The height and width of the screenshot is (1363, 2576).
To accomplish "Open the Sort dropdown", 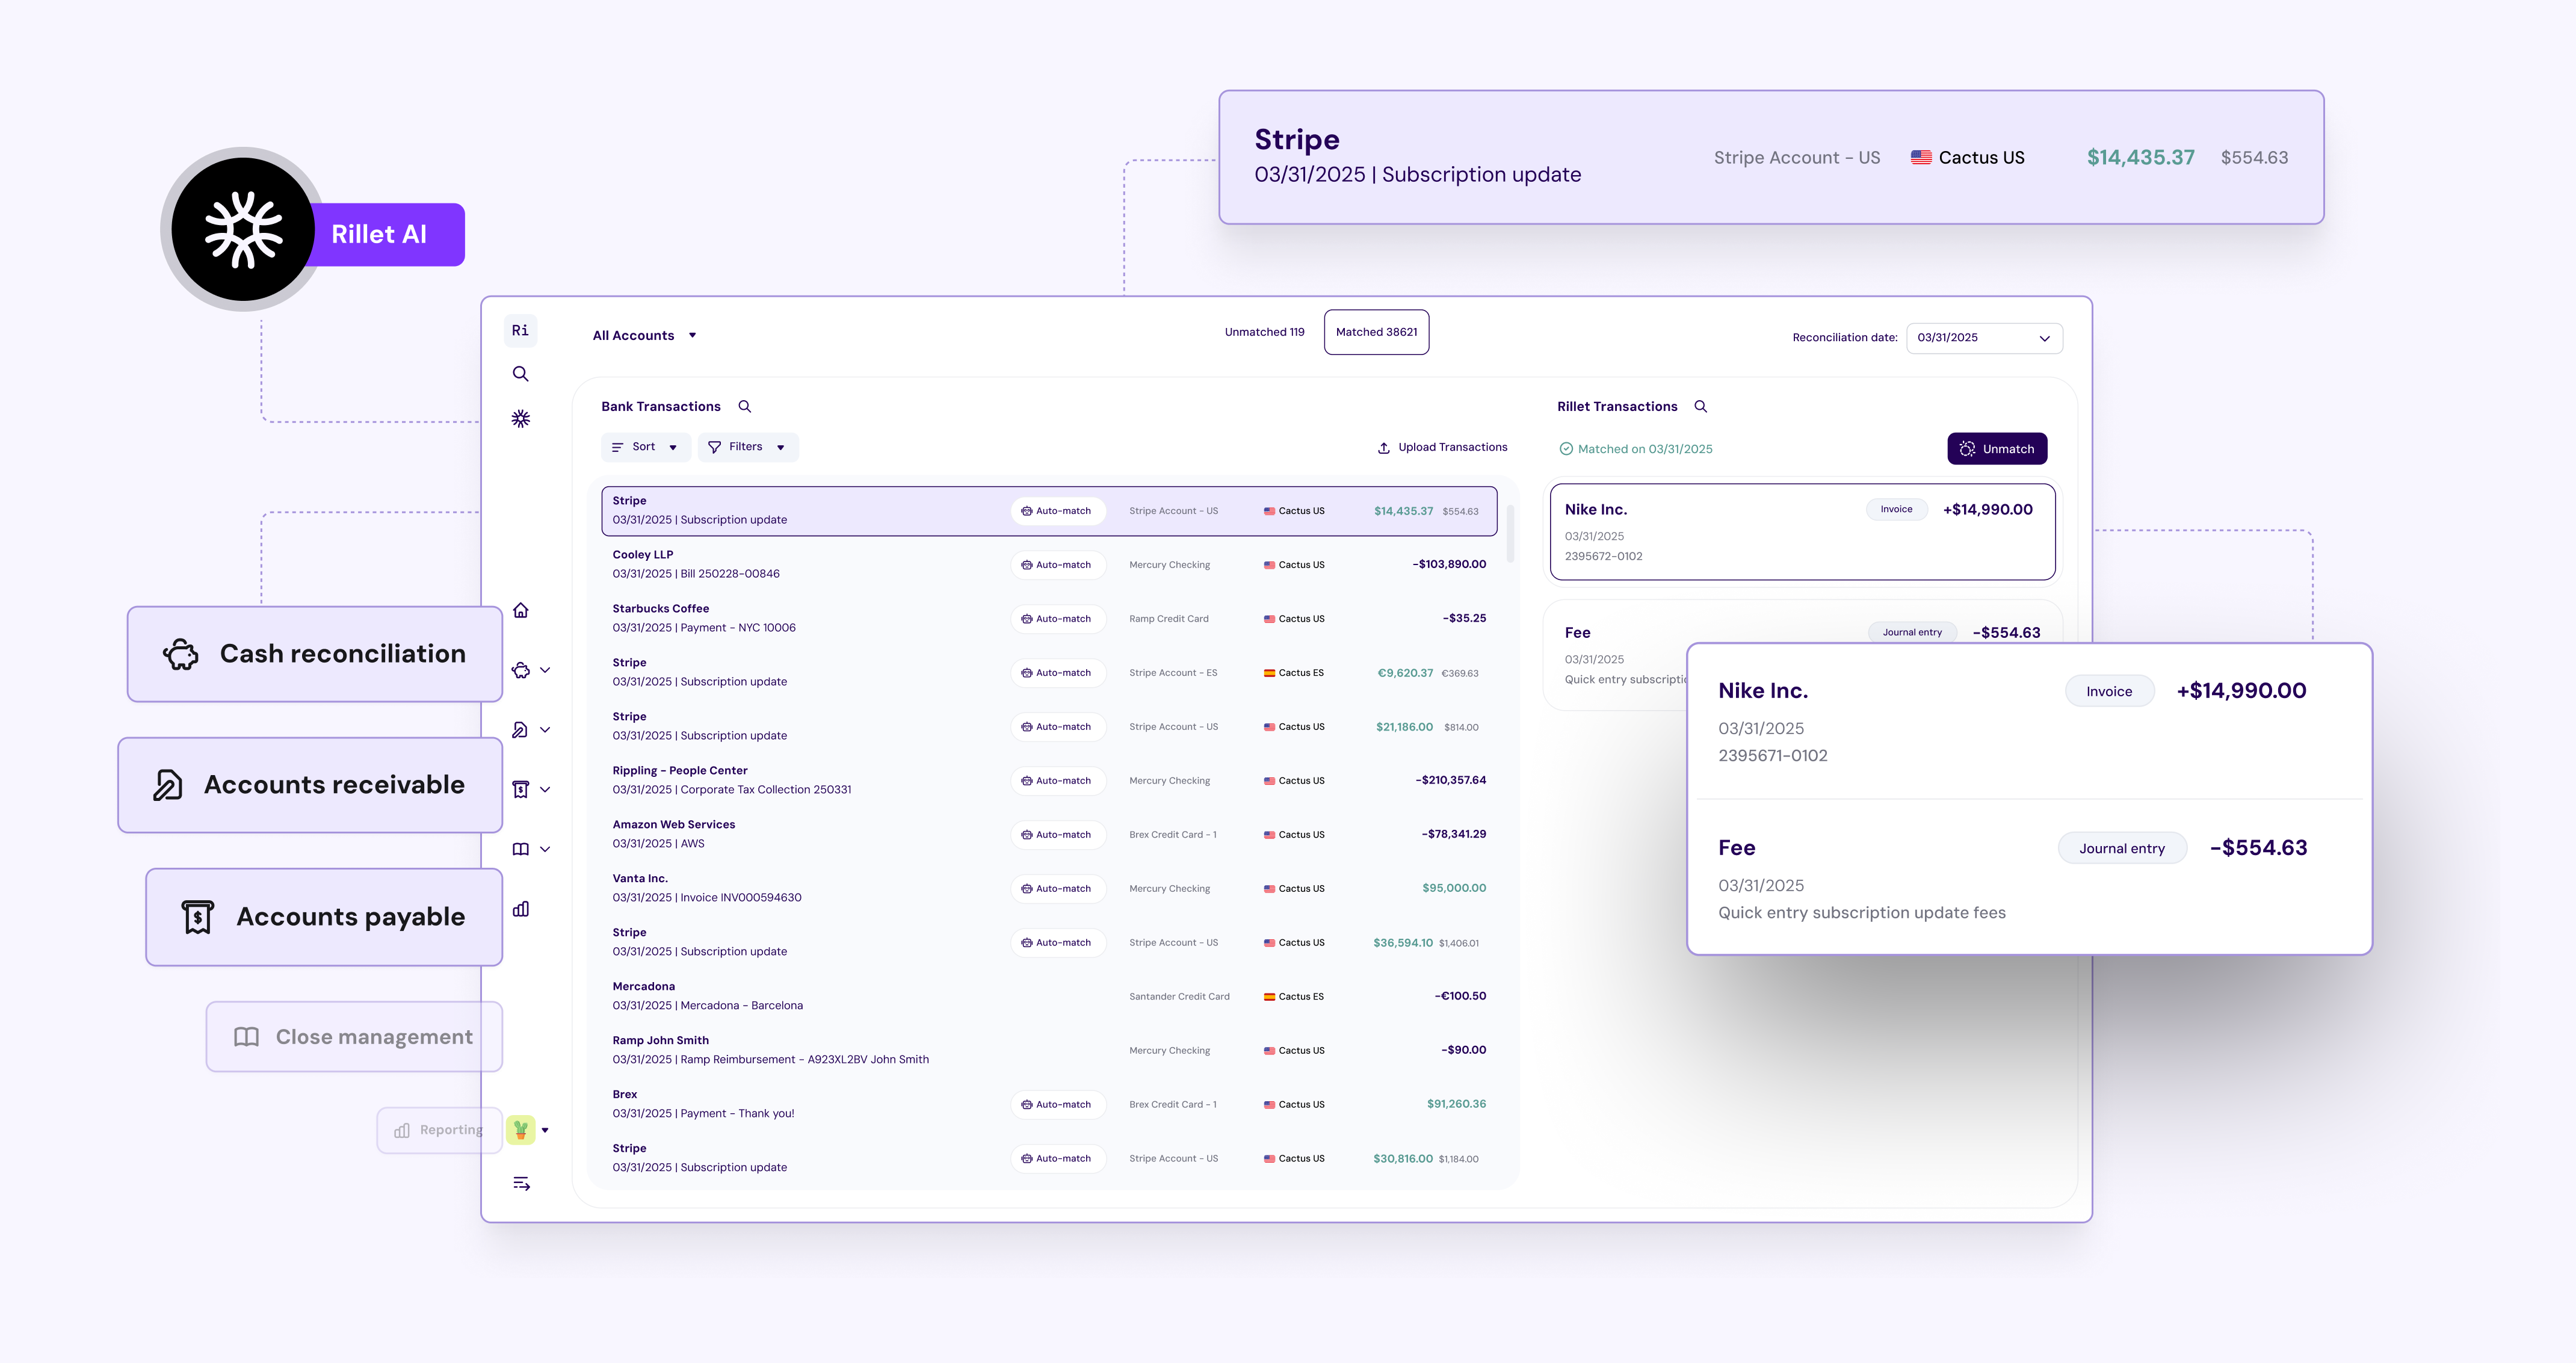I will click(645, 447).
